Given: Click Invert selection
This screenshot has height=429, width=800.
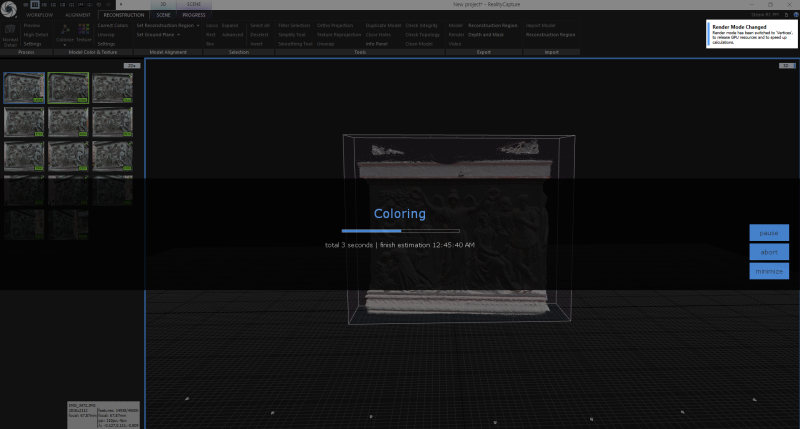Looking at the screenshot, I should coord(256,44).
